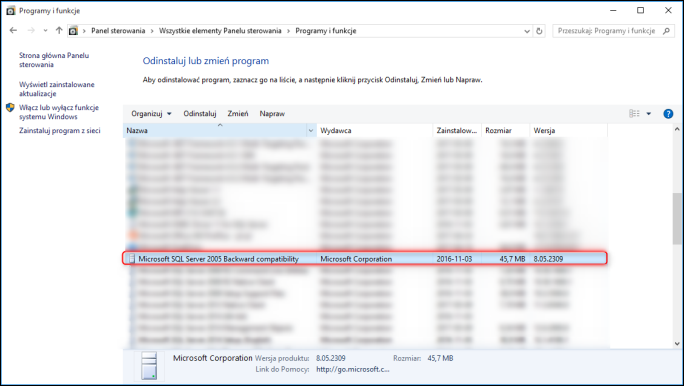Click the scroll up arrow of the list
Viewport: 684px width, 386px height.
677,130
